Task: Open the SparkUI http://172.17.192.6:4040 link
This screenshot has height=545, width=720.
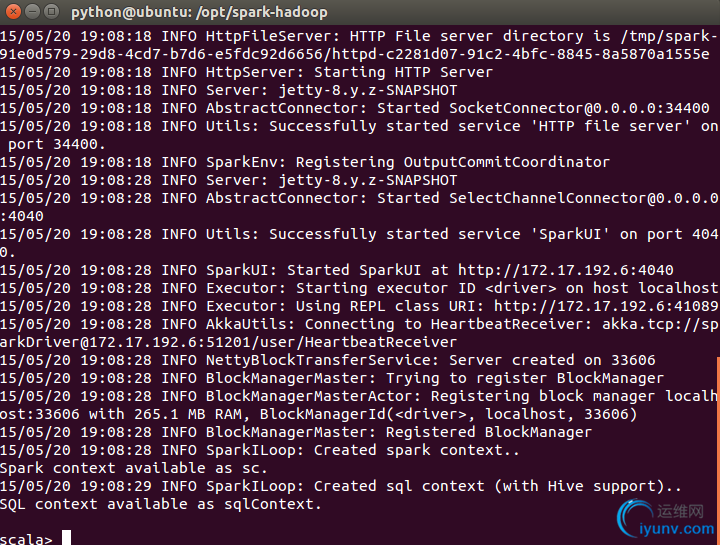Action: pos(565,270)
